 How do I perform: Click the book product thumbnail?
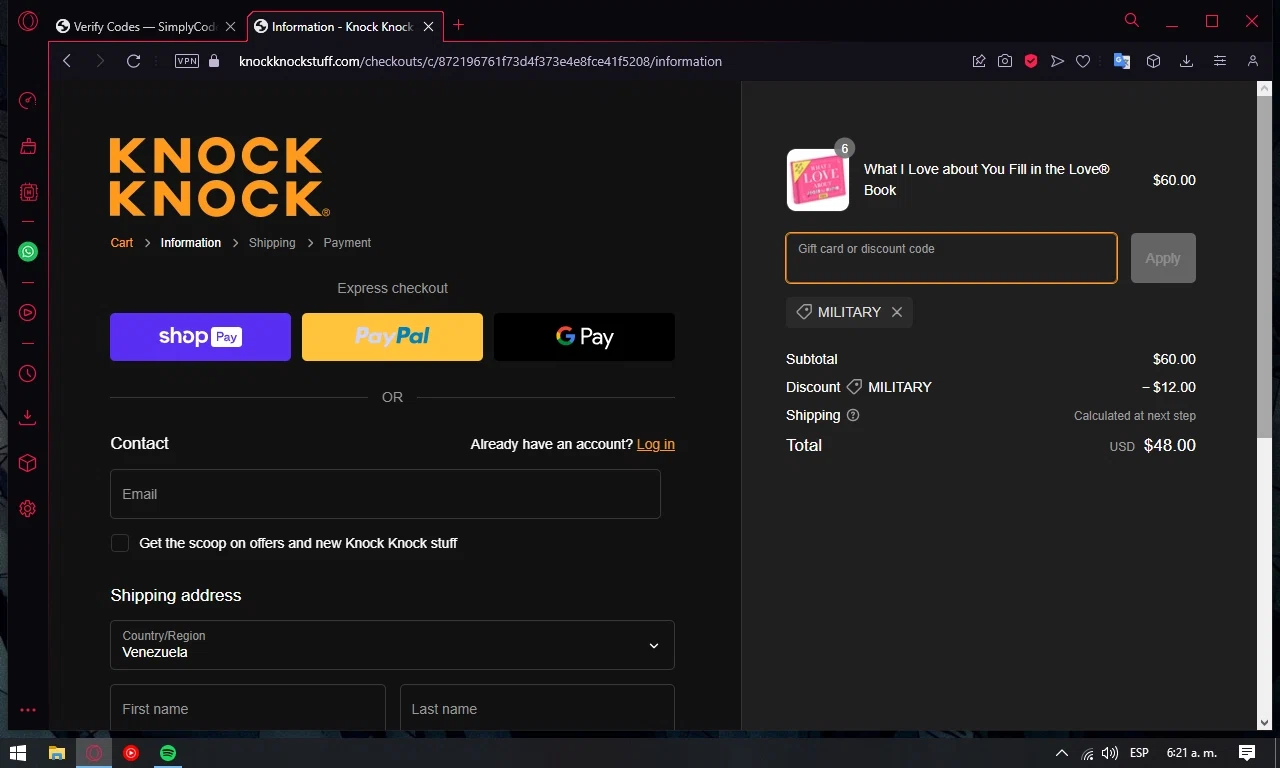point(818,180)
